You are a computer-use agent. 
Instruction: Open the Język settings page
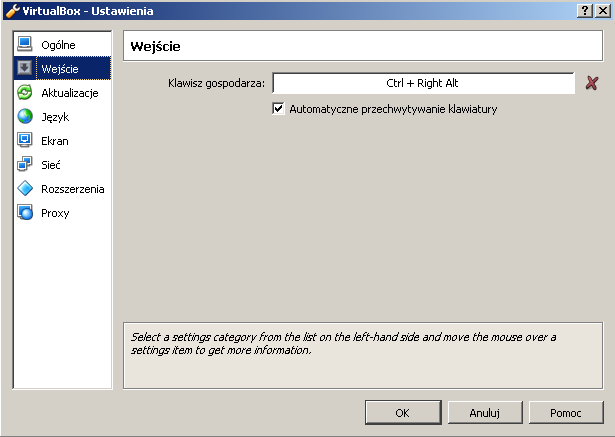pyautogui.click(x=62, y=117)
